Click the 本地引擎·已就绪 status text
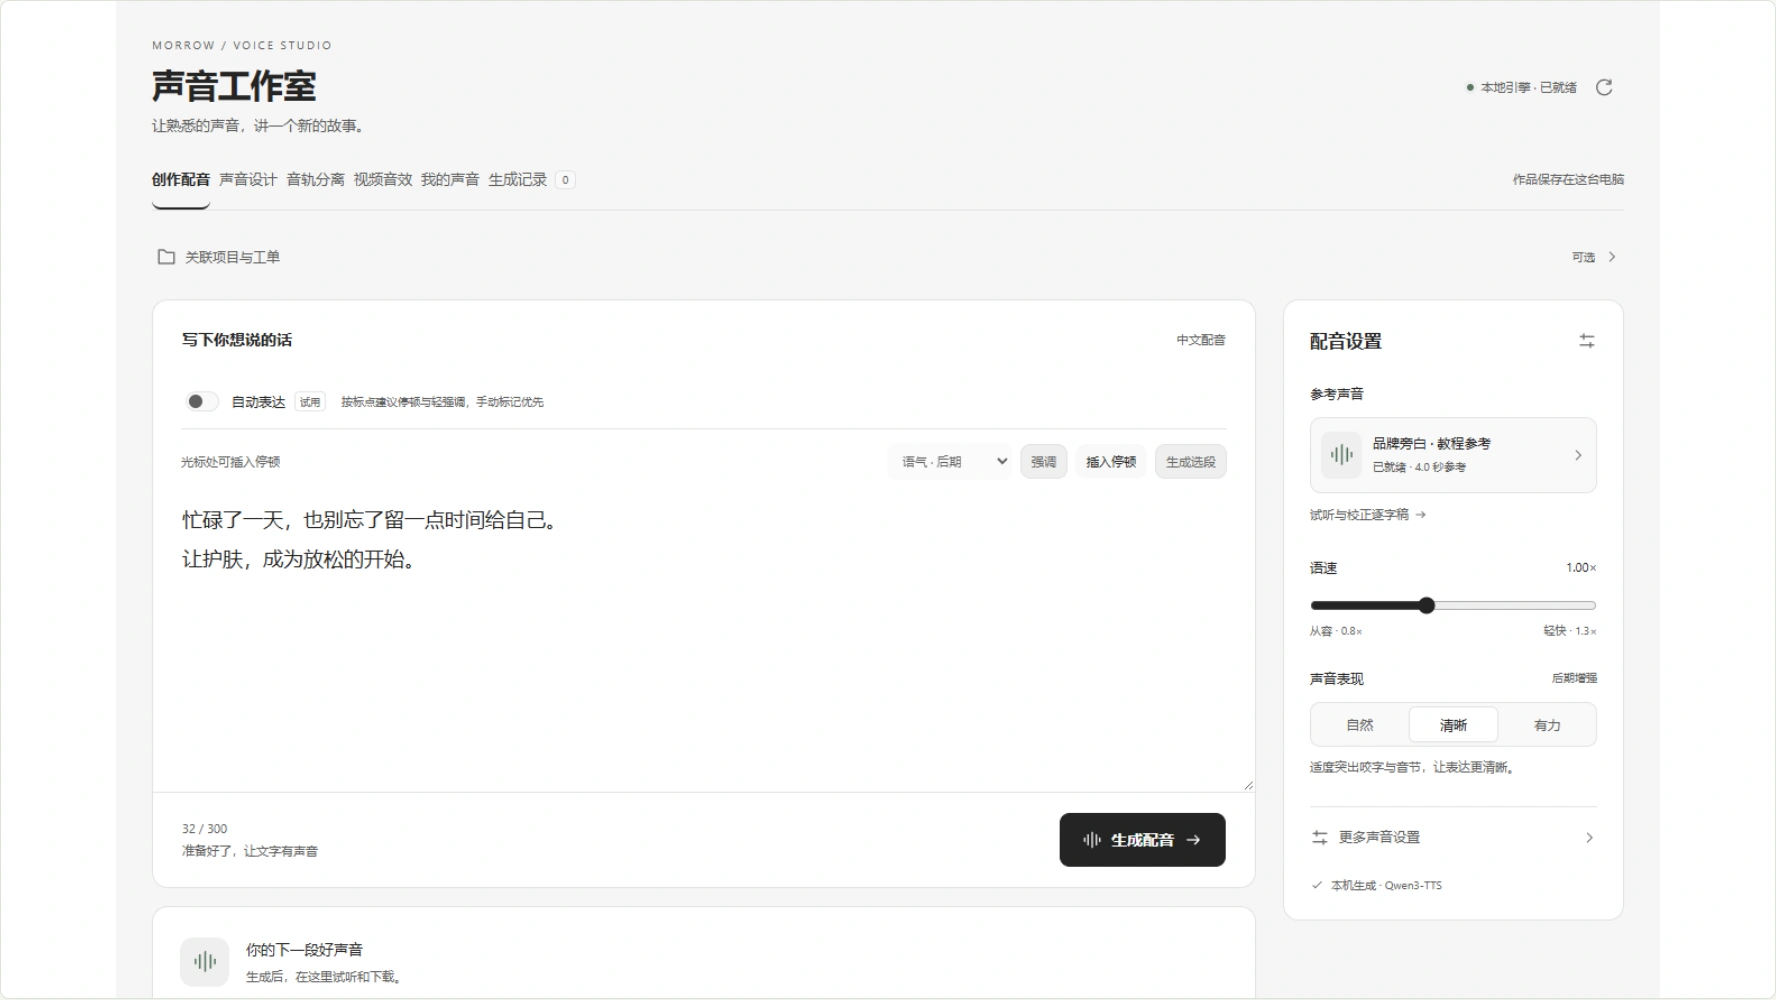The image size is (1776, 1000). [1528, 88]
